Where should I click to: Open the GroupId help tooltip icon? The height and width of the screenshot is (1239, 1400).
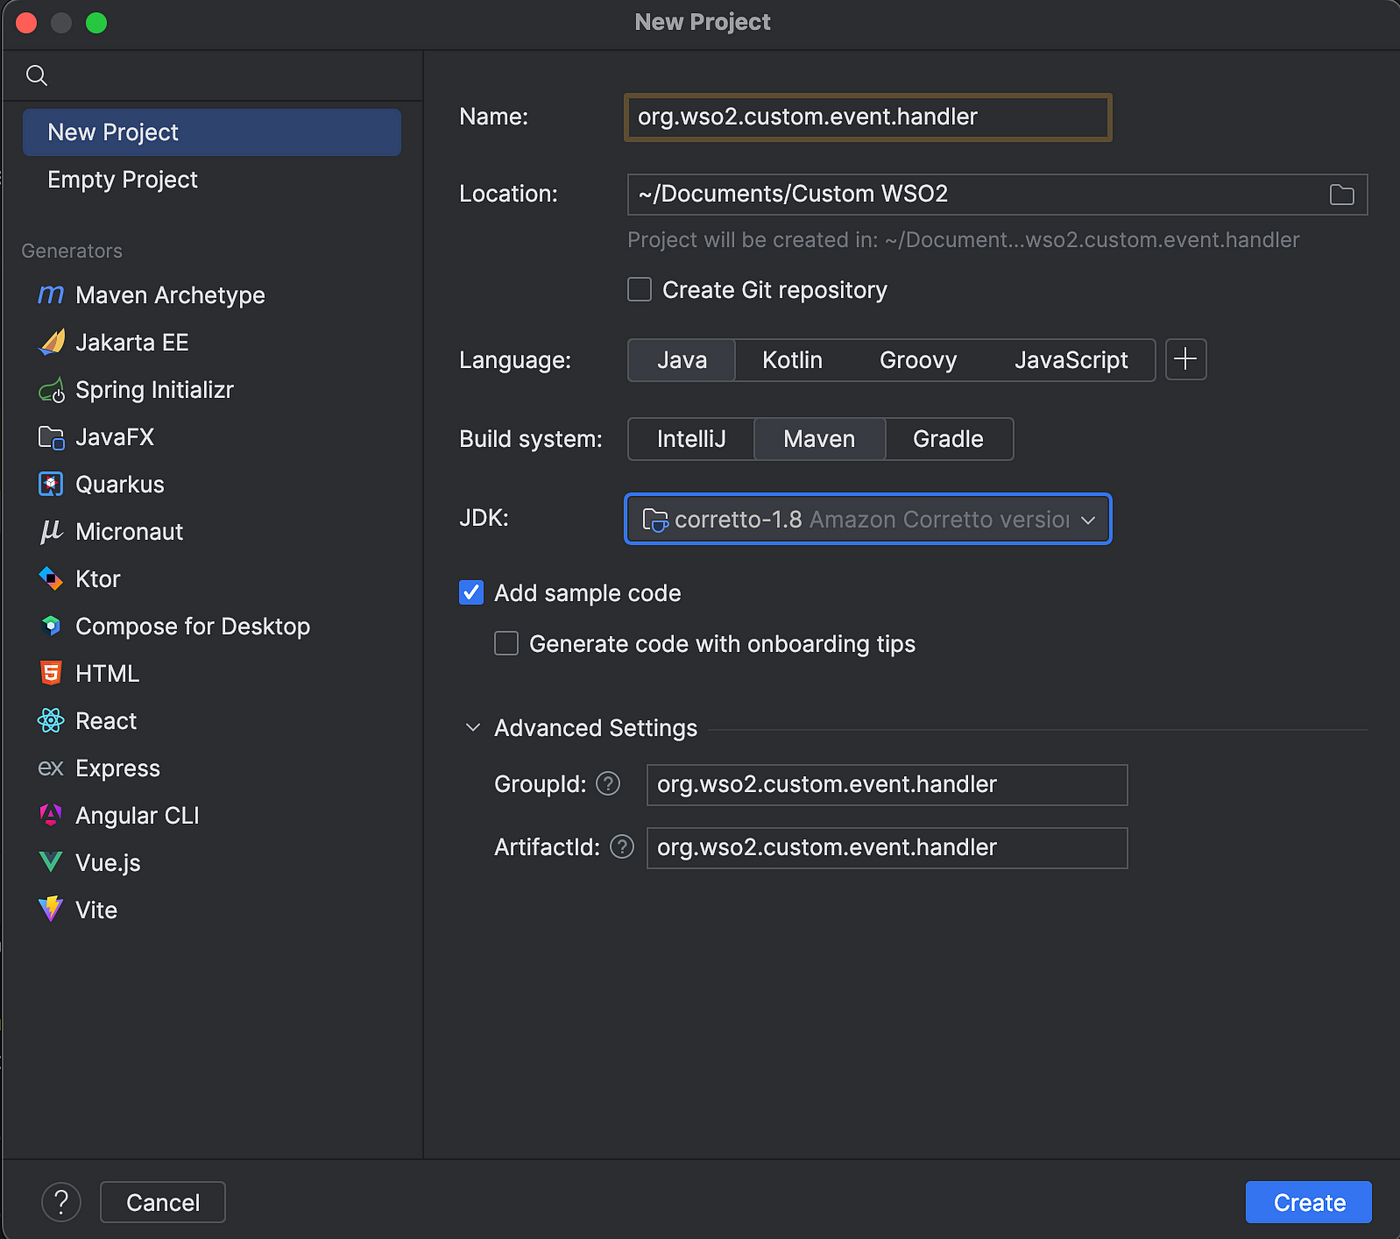[x=608, y=784]
